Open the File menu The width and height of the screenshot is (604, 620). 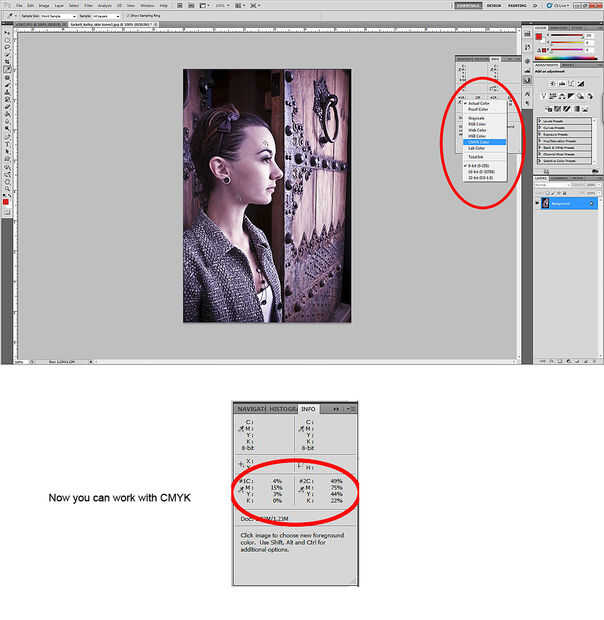point(19,6)
